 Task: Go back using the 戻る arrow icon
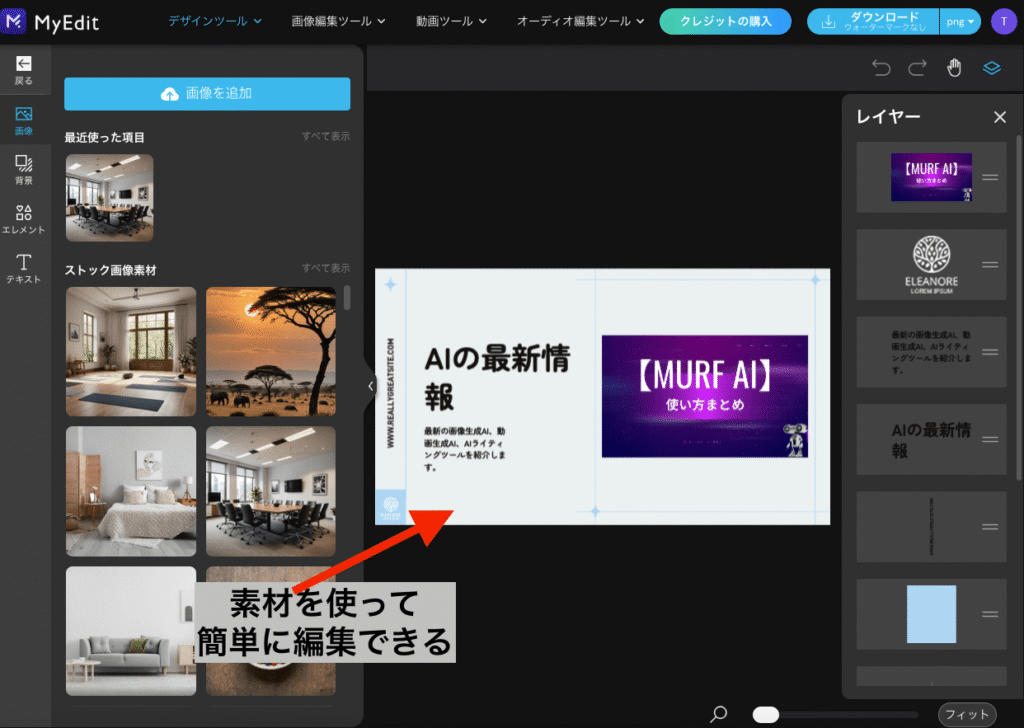(24, 63)
